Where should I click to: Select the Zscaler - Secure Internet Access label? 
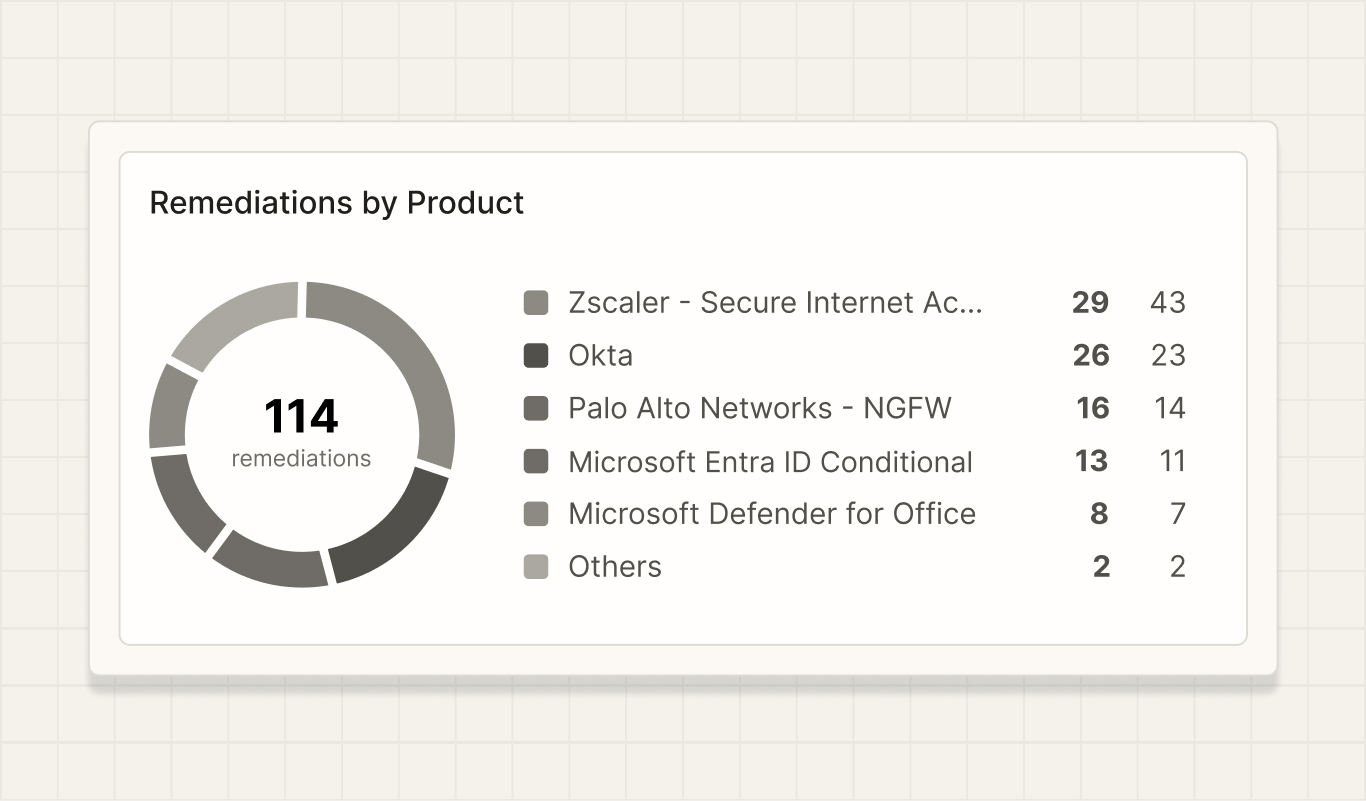point(776,303)
